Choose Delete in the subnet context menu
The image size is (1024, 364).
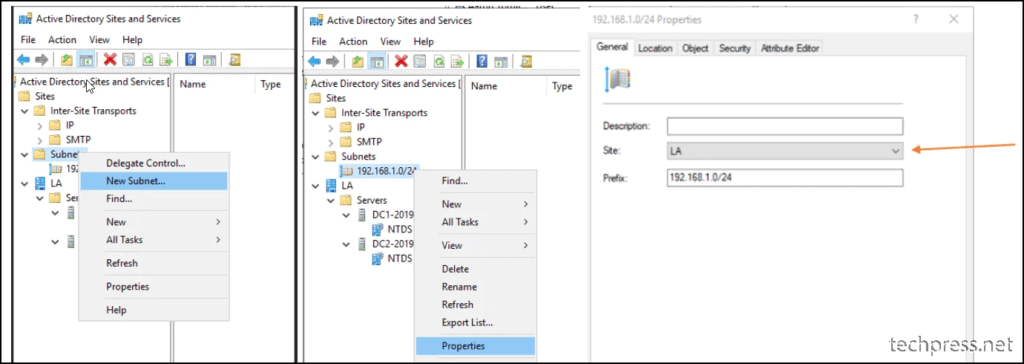click(x=475, y=269)
